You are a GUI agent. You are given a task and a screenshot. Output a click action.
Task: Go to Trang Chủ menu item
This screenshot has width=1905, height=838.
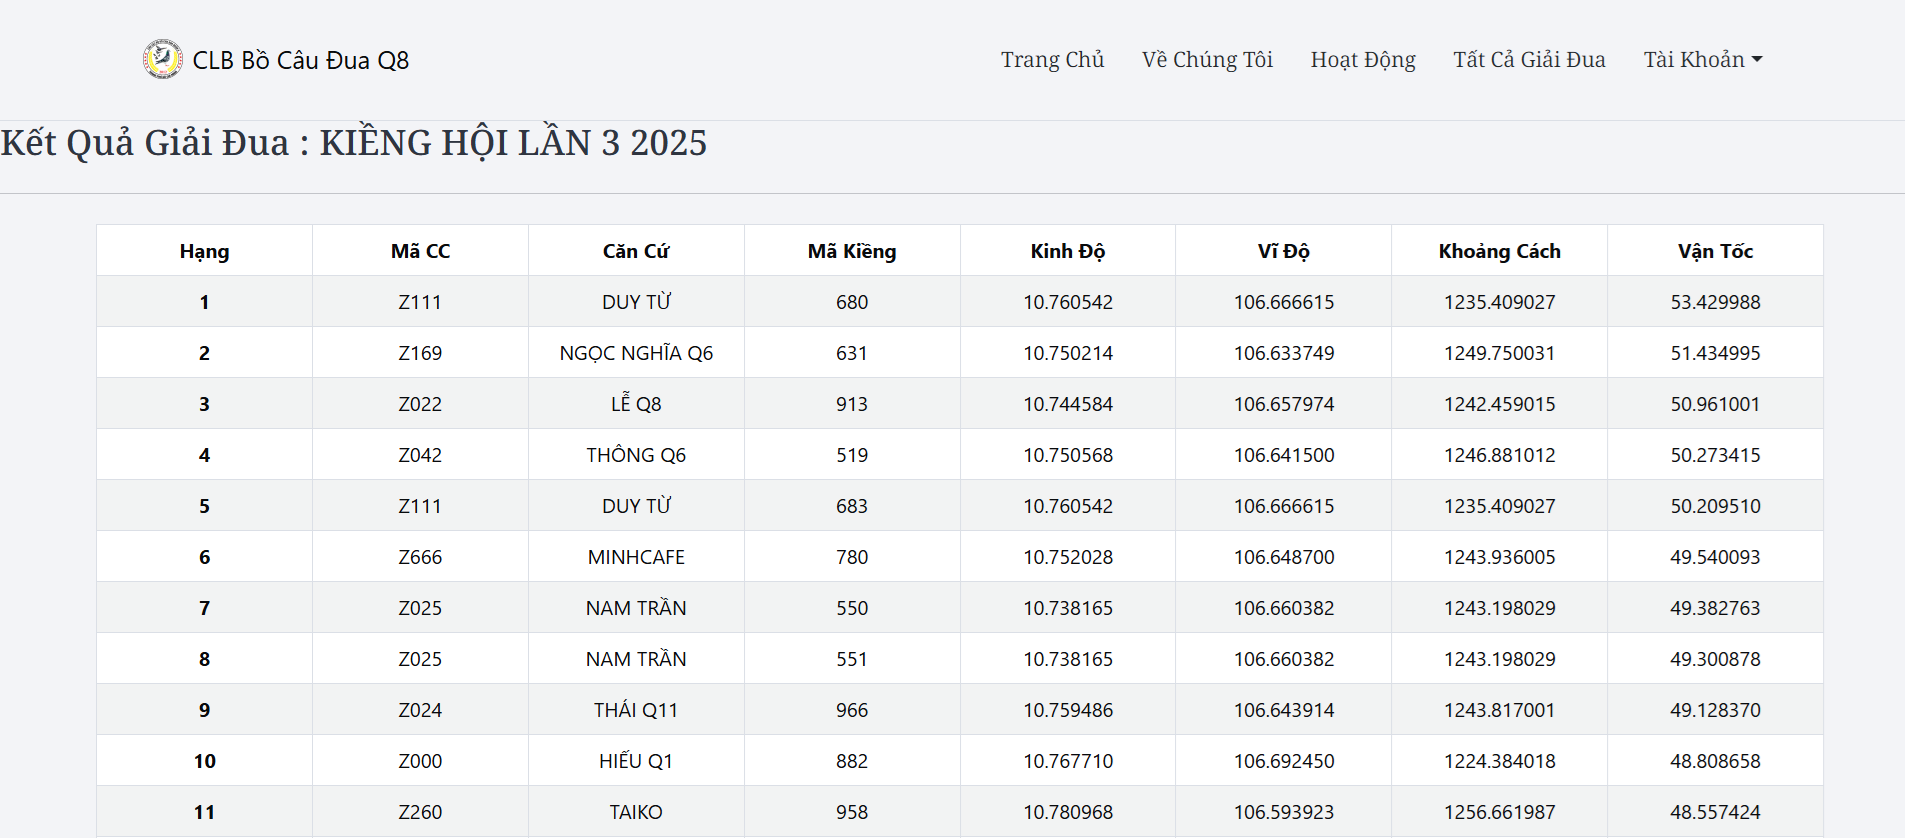1052,60
